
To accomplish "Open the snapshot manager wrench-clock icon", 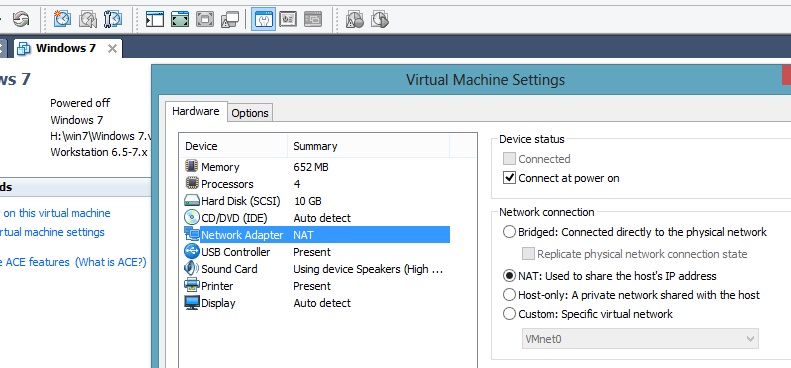I will [x=113, y=19].
